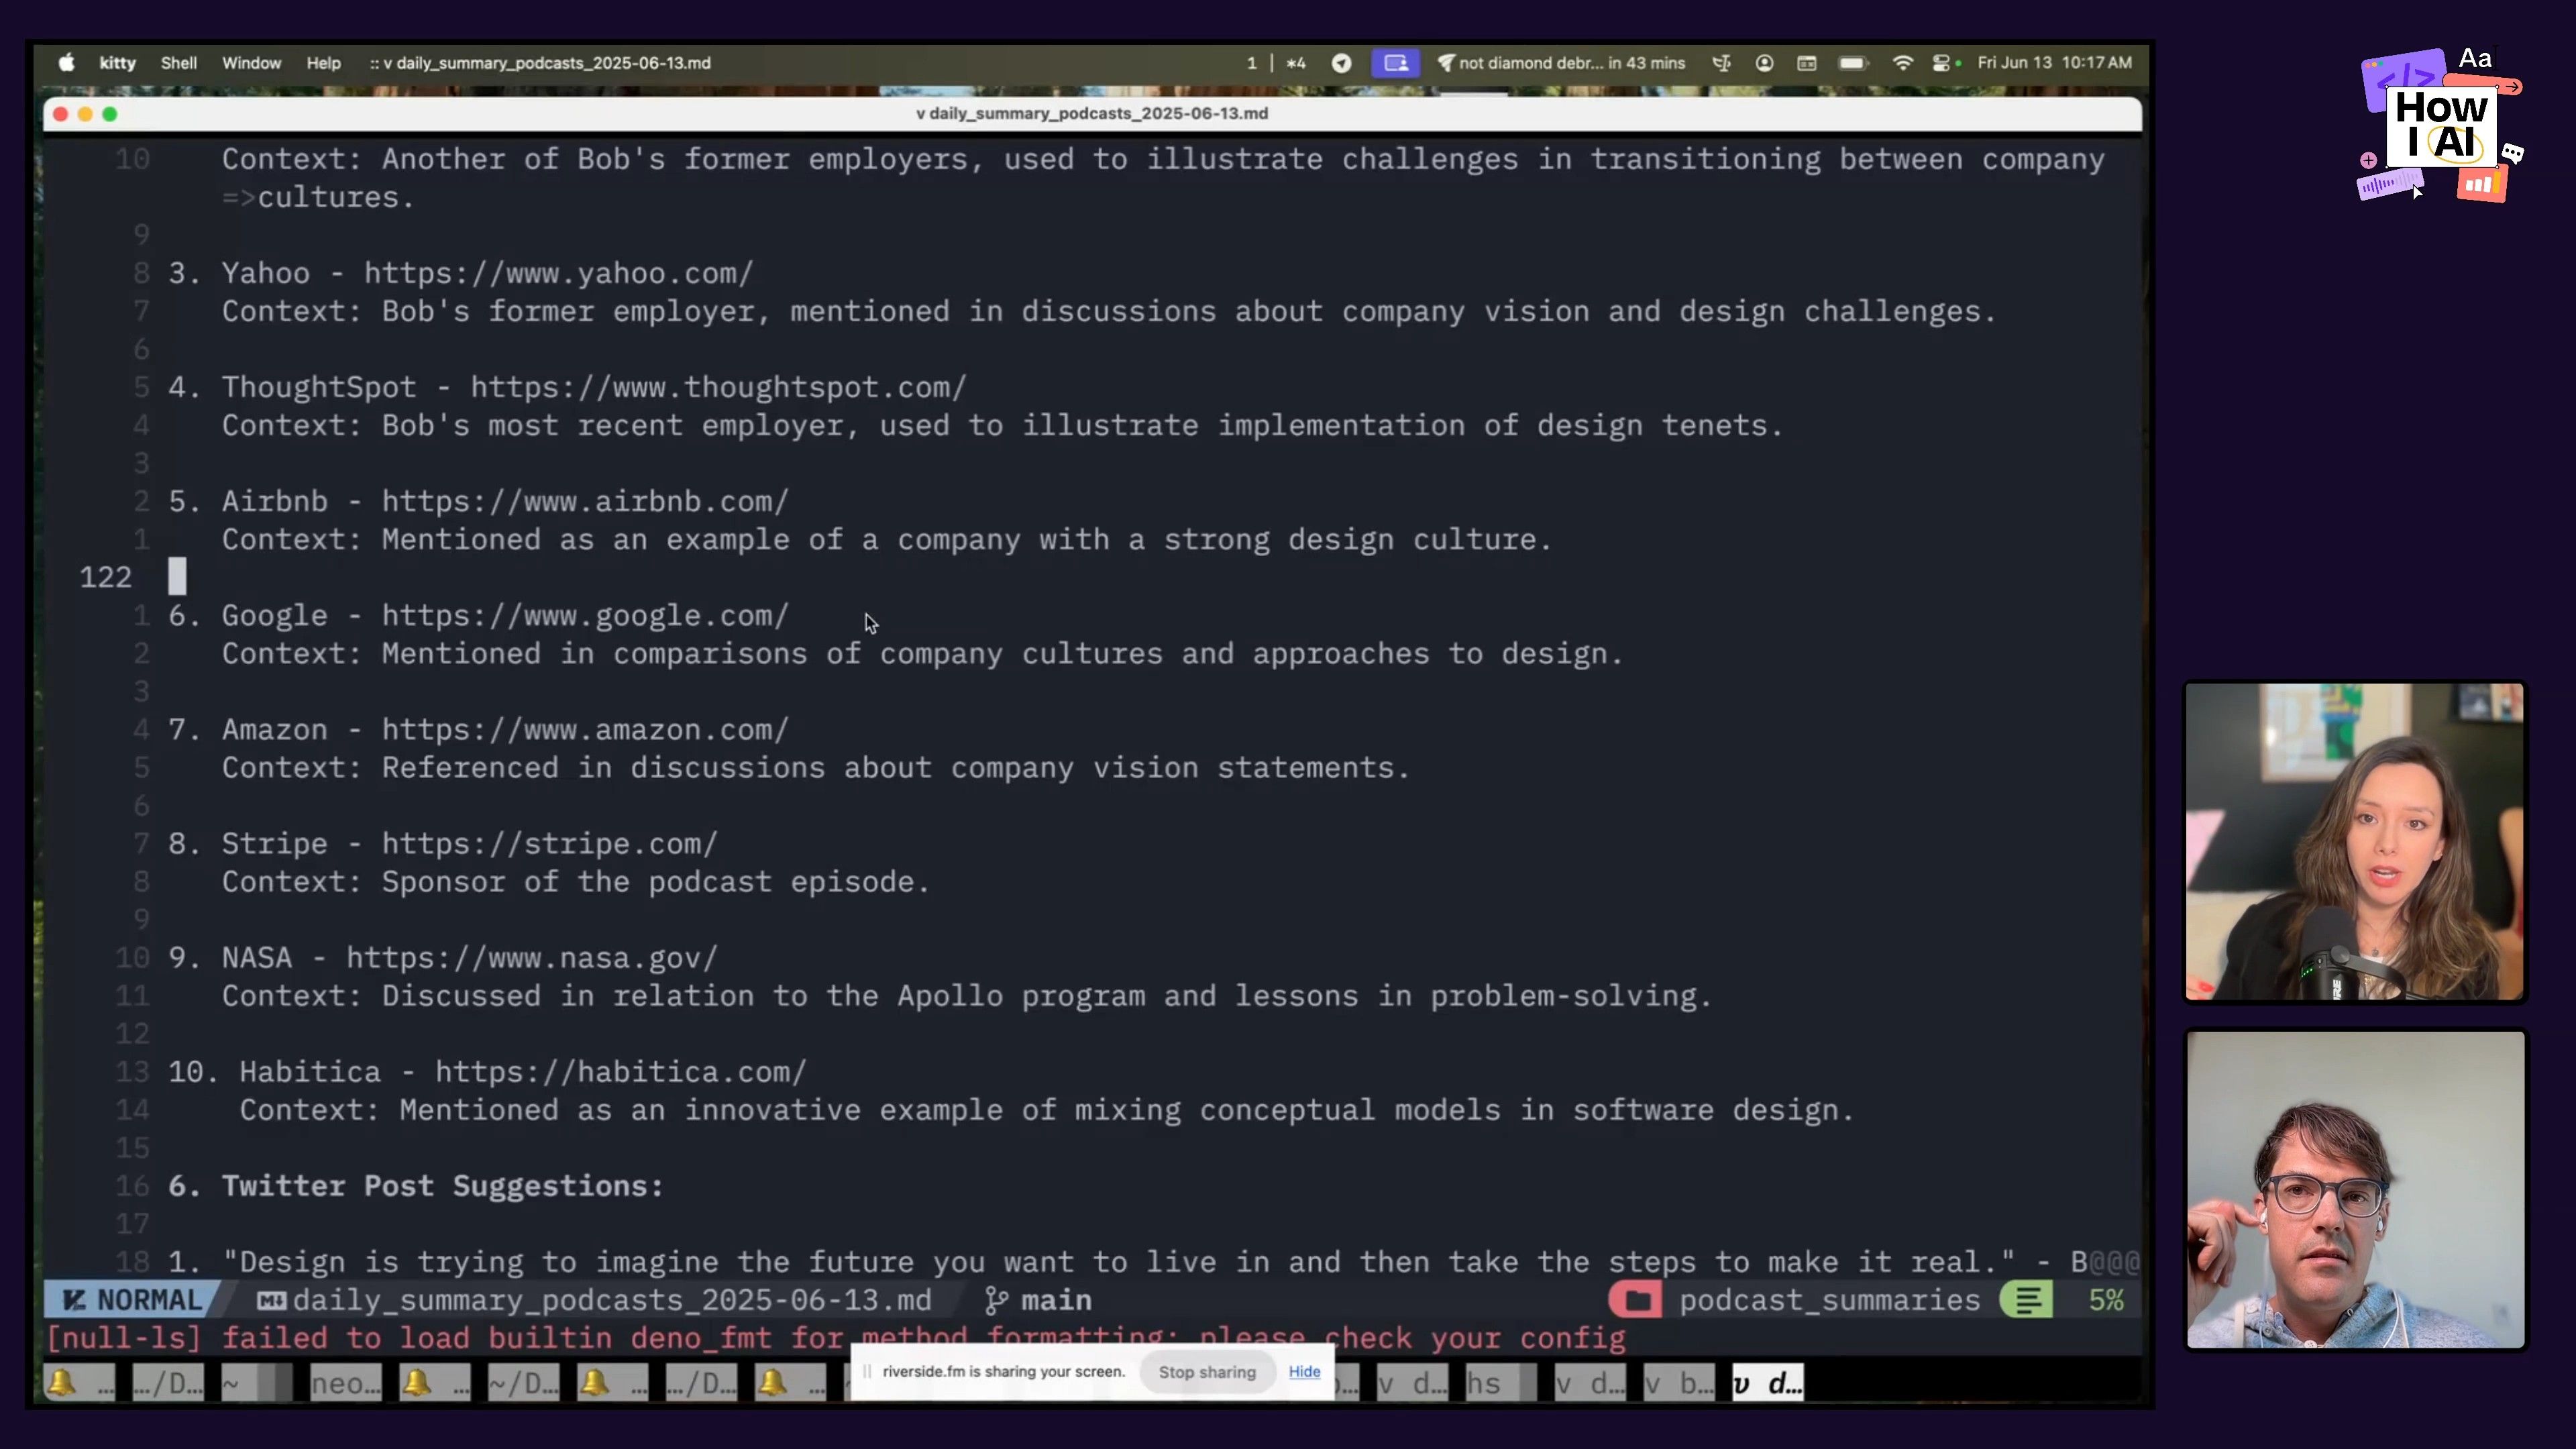Open the 'not diamond debr...' meeting reminder
The width and height of the screenshot is (2576, 1449).
[x=1561, y=63]
